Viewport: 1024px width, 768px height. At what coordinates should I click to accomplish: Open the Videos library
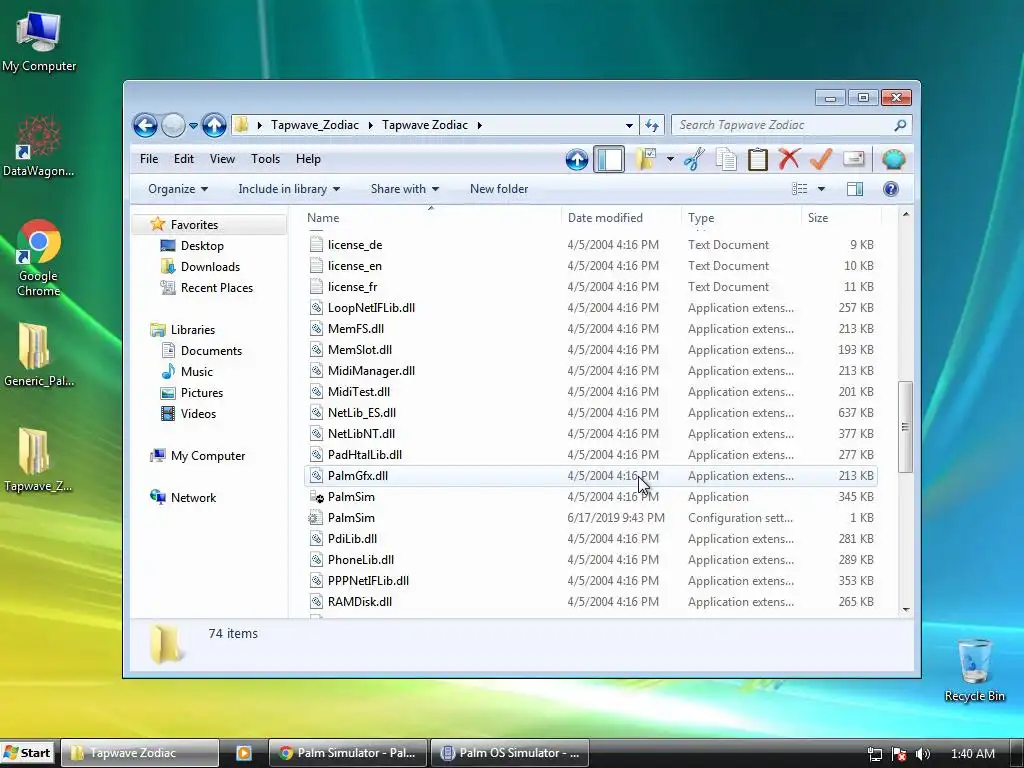point(198,413)
